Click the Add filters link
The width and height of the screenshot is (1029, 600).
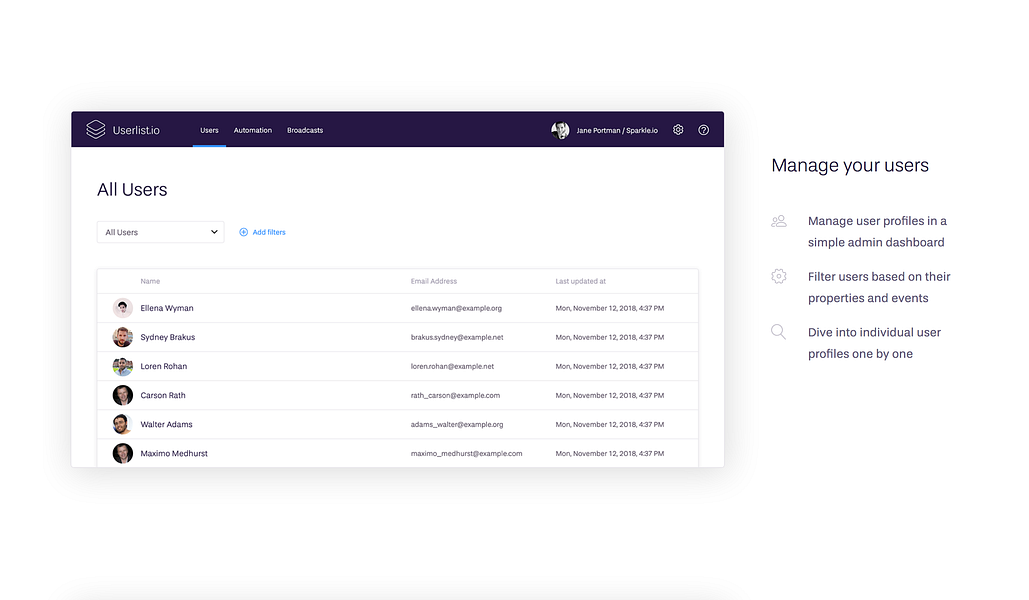tap(269, 232)
